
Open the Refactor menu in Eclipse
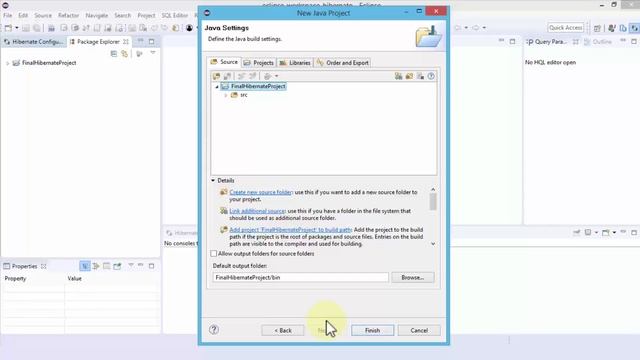[x=68, y=16]
